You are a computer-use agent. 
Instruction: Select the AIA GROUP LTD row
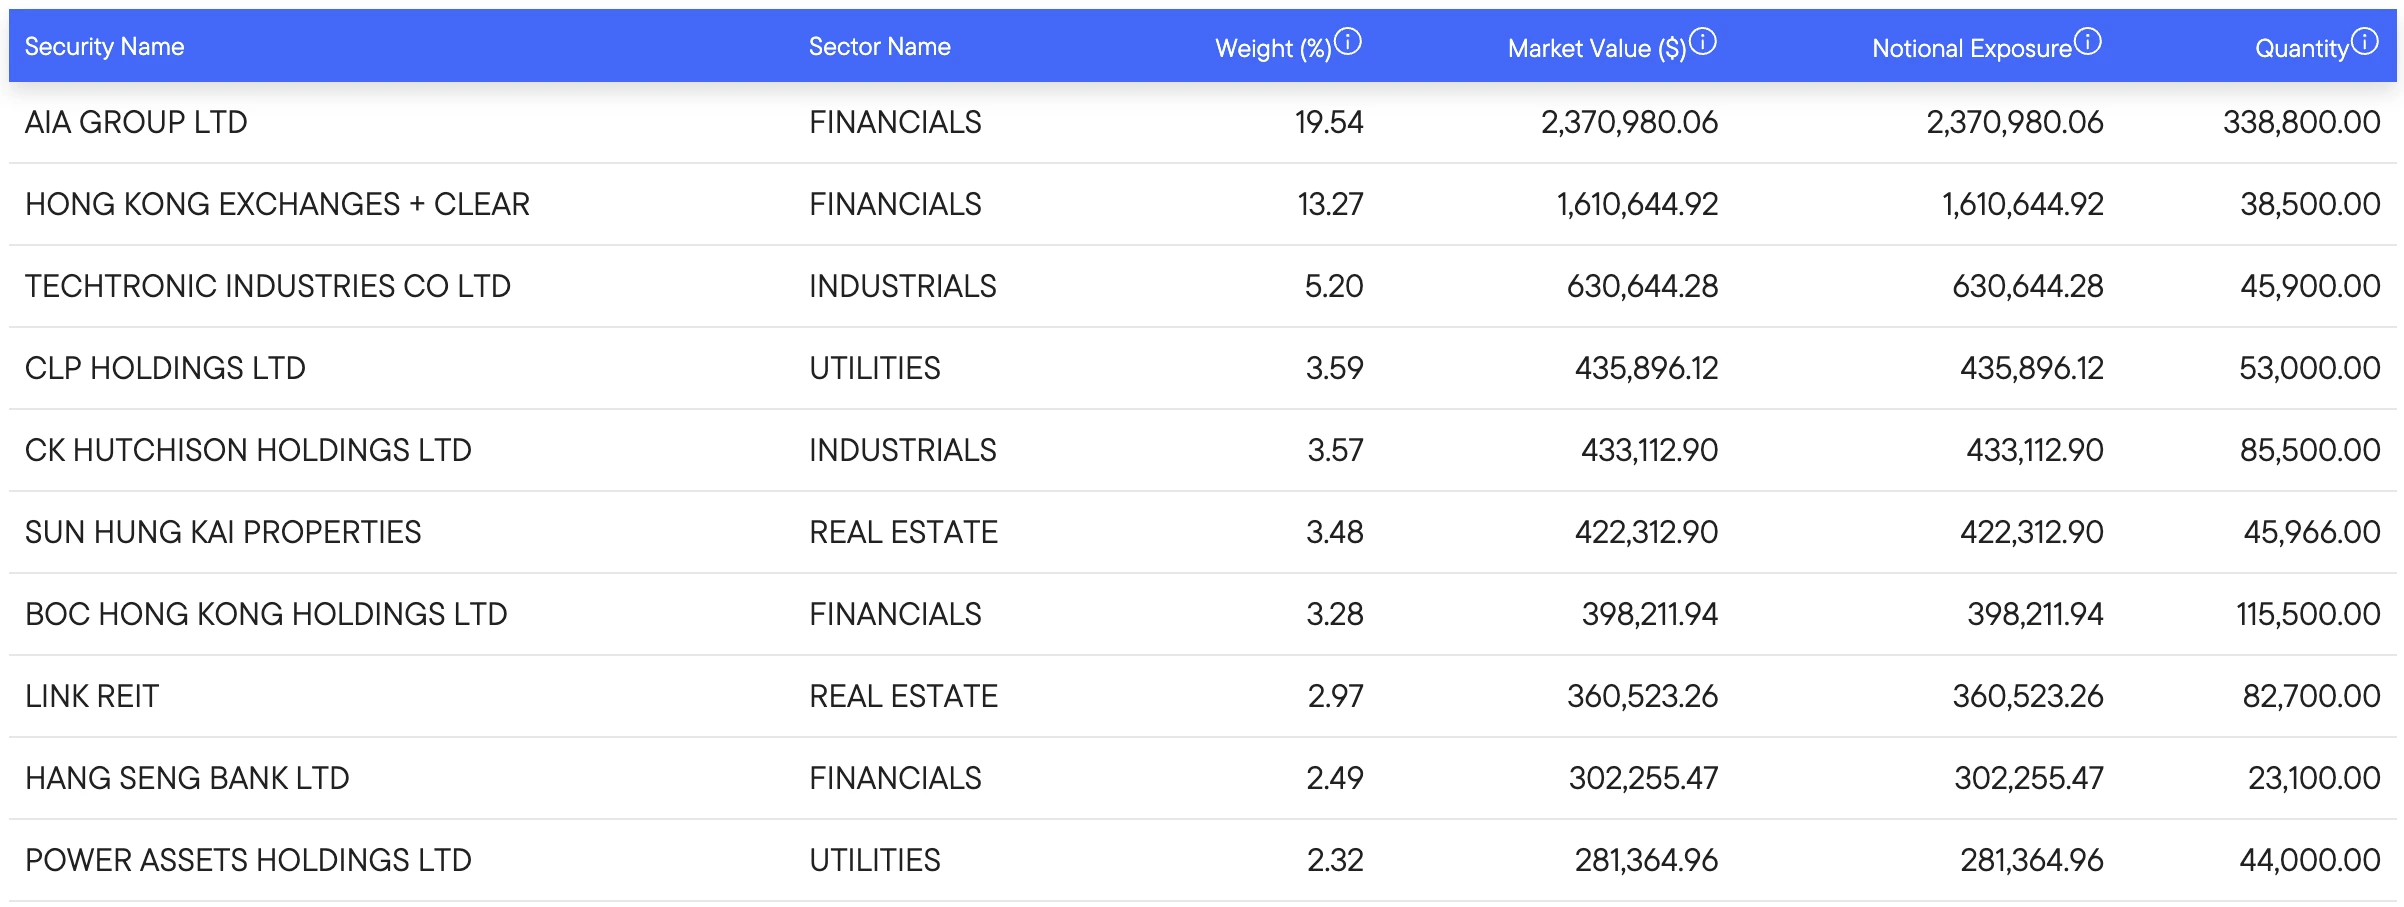[x=136, y=122]
